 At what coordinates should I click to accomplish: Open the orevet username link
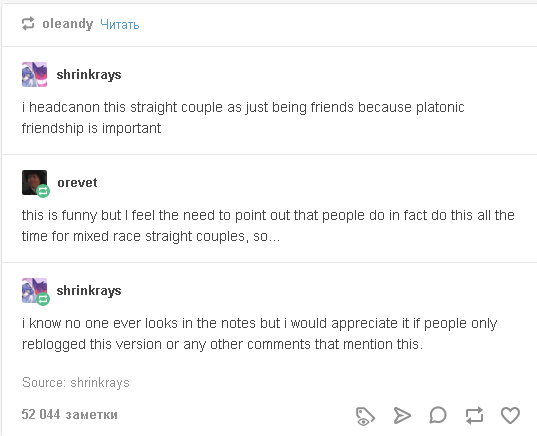[x=77, y=183]
